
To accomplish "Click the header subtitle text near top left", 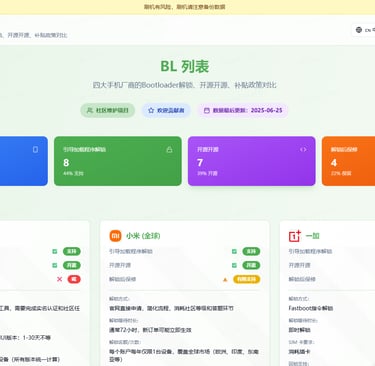I will [34, 35].
